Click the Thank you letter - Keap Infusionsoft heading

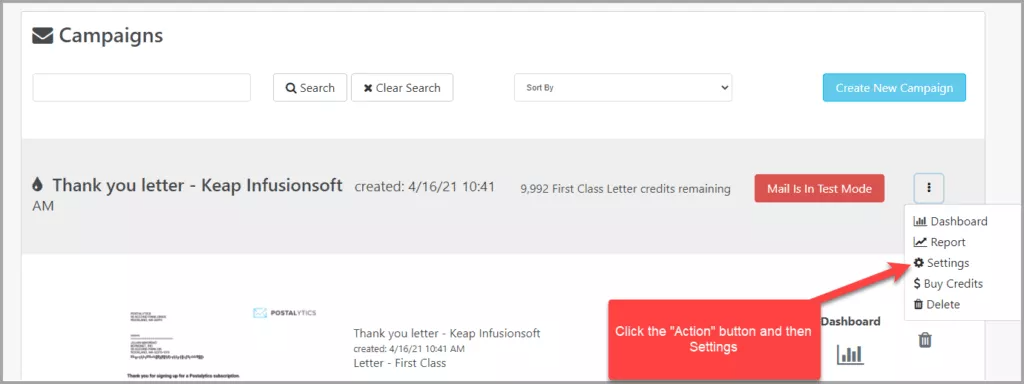(198, 185)
